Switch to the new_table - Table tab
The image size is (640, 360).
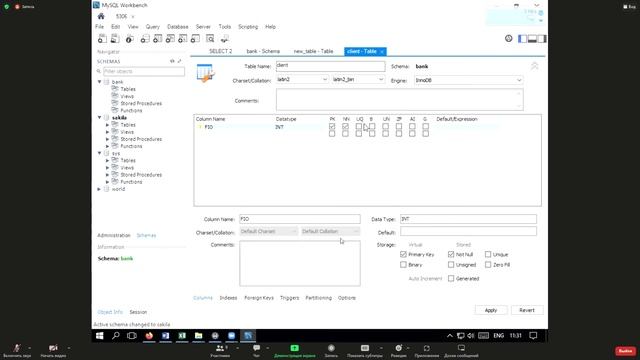313,51
